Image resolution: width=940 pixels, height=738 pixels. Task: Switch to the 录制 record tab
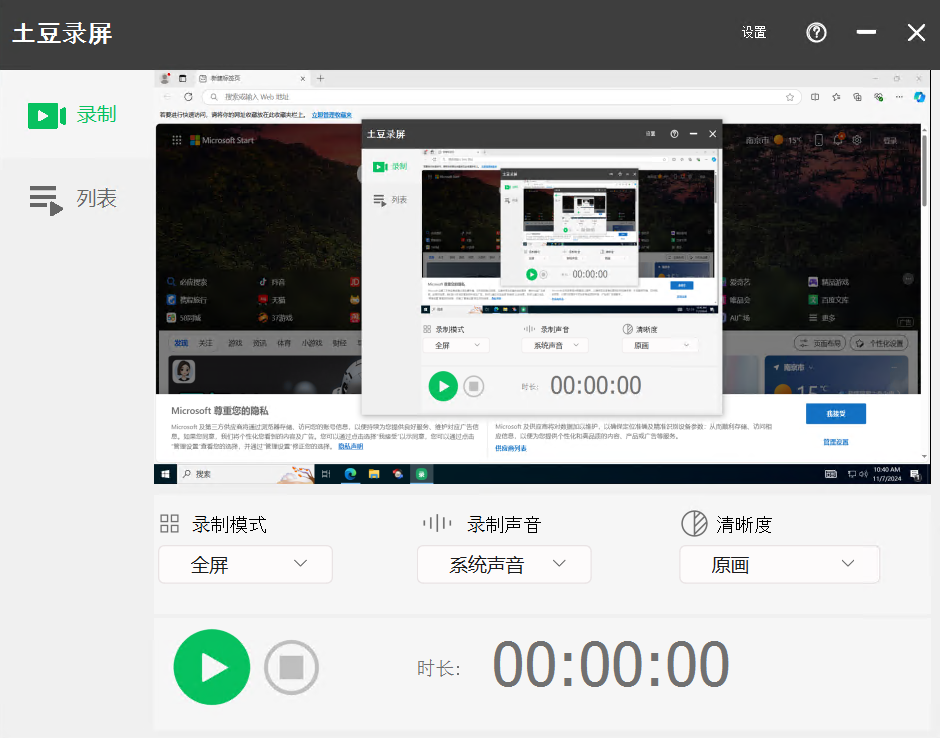(x=72, y=115)
